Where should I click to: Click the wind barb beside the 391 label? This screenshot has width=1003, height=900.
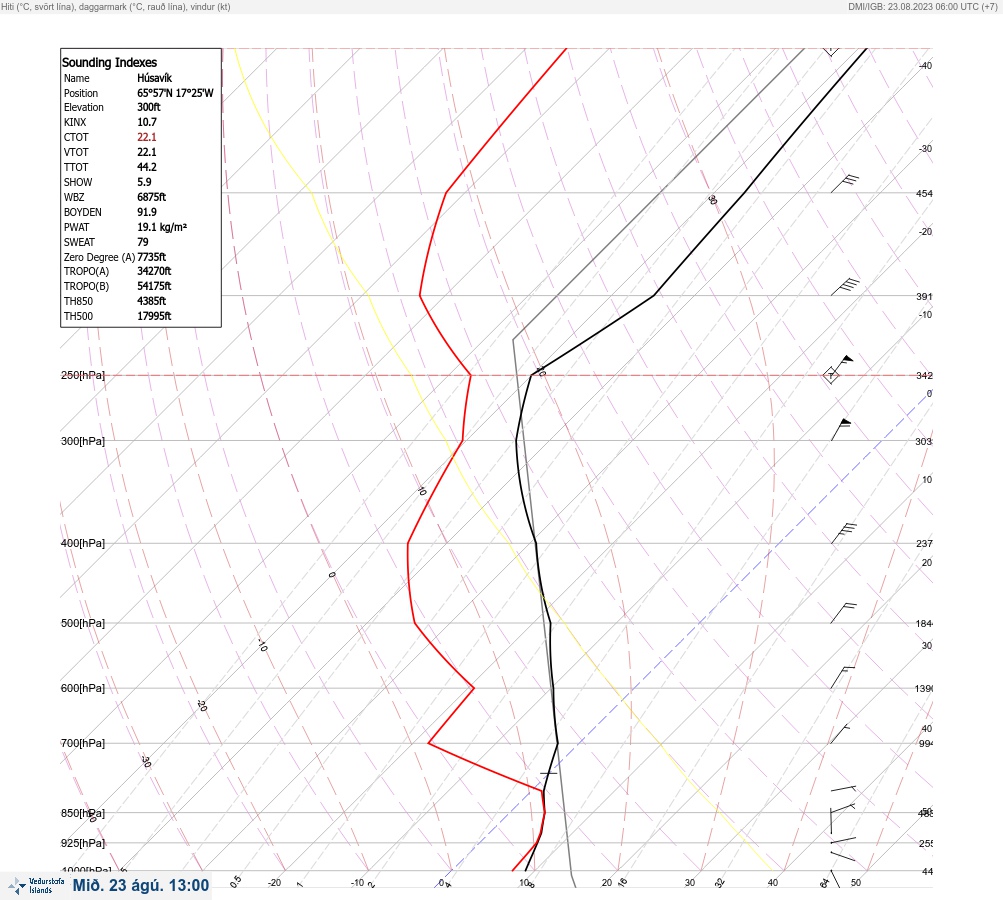844,287
